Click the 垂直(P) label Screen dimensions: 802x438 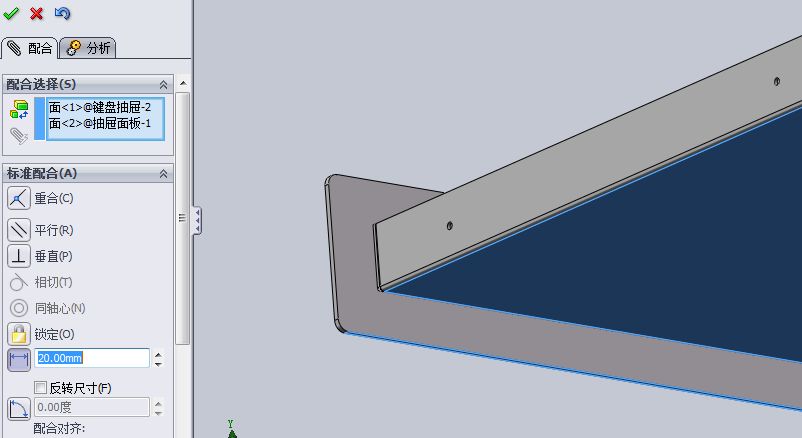tap(53, 256)
